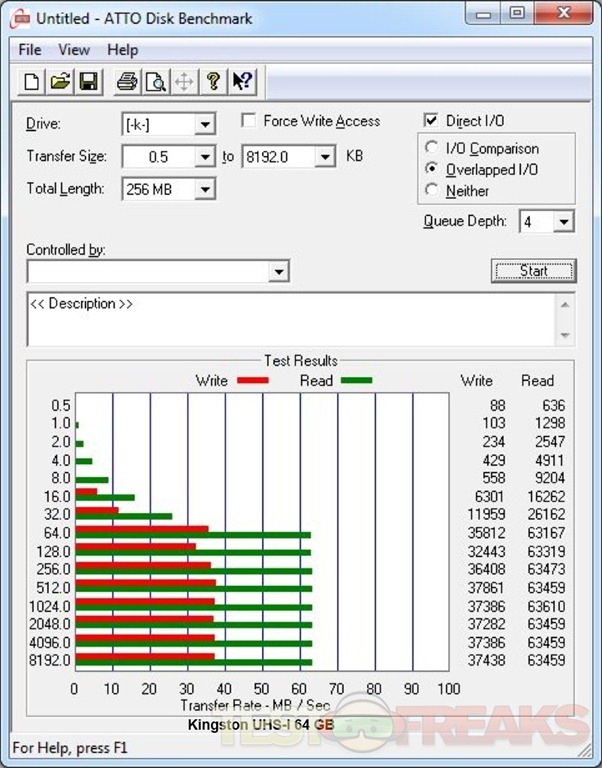This screenshot has width=602, height=768.
Task: Open the Total Length dropdown
Action: point(205,189)
